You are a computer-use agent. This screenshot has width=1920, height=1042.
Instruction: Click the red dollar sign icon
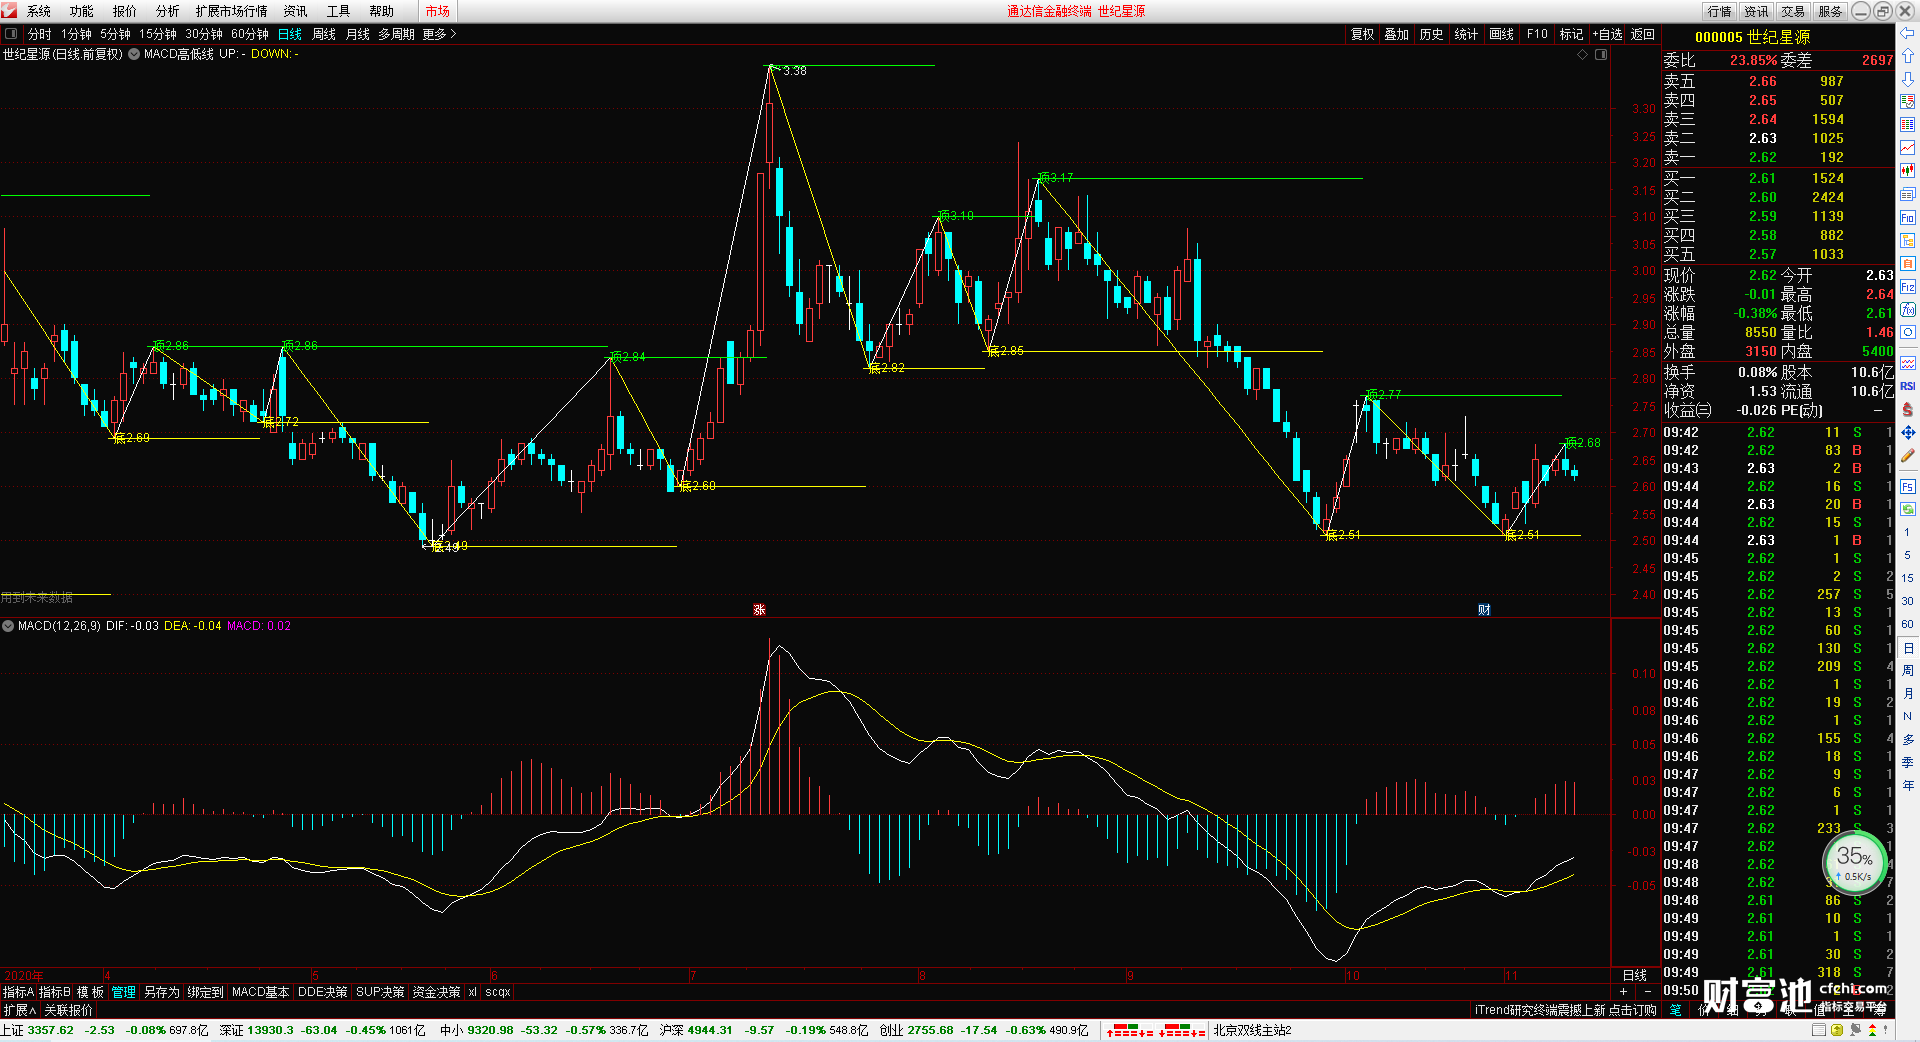[x=1907, y=409]
